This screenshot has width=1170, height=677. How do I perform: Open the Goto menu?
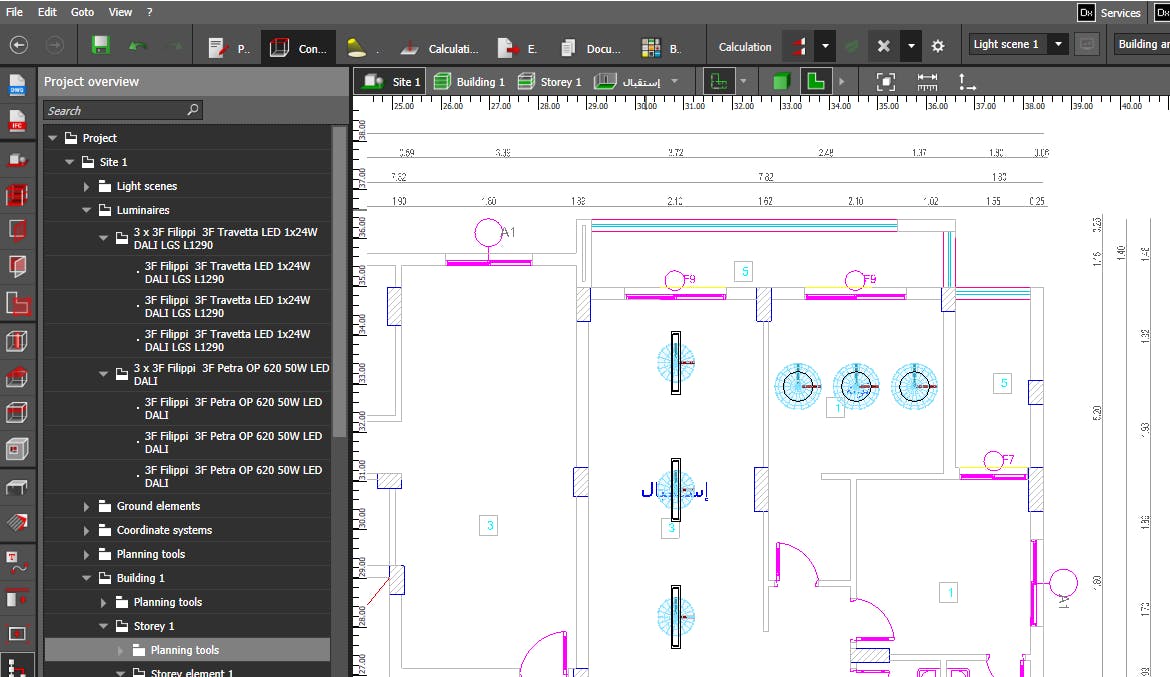[82, 12]
